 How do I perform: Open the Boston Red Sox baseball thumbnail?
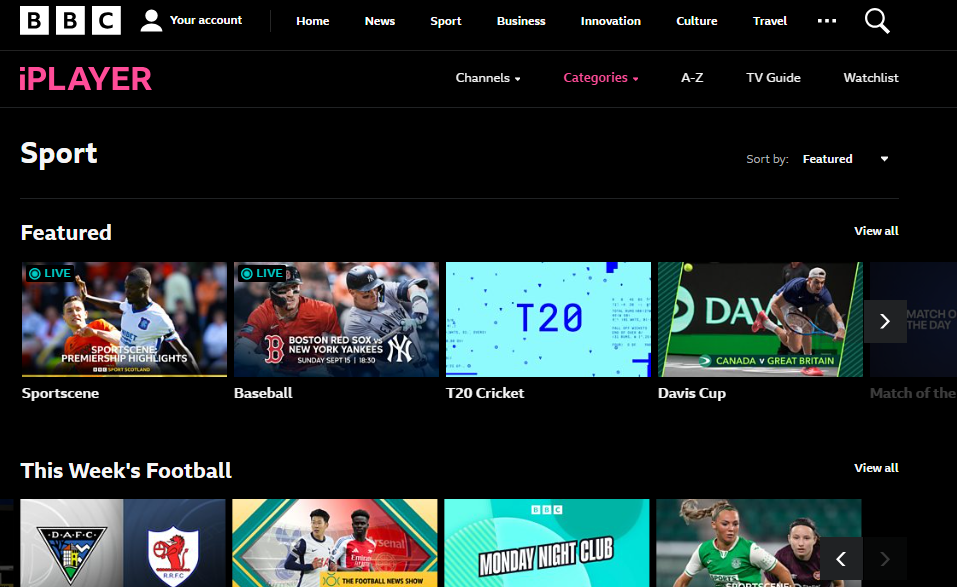click(336, 319)
